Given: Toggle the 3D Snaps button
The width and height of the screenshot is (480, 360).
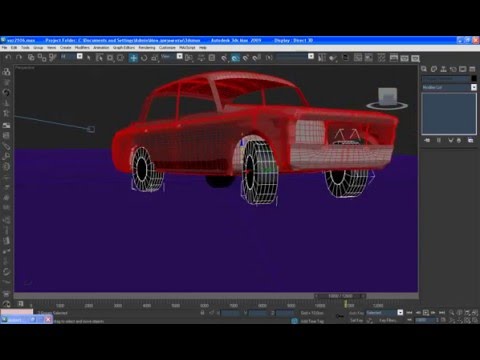Looking at the screenshot, I should coord(224,58).
